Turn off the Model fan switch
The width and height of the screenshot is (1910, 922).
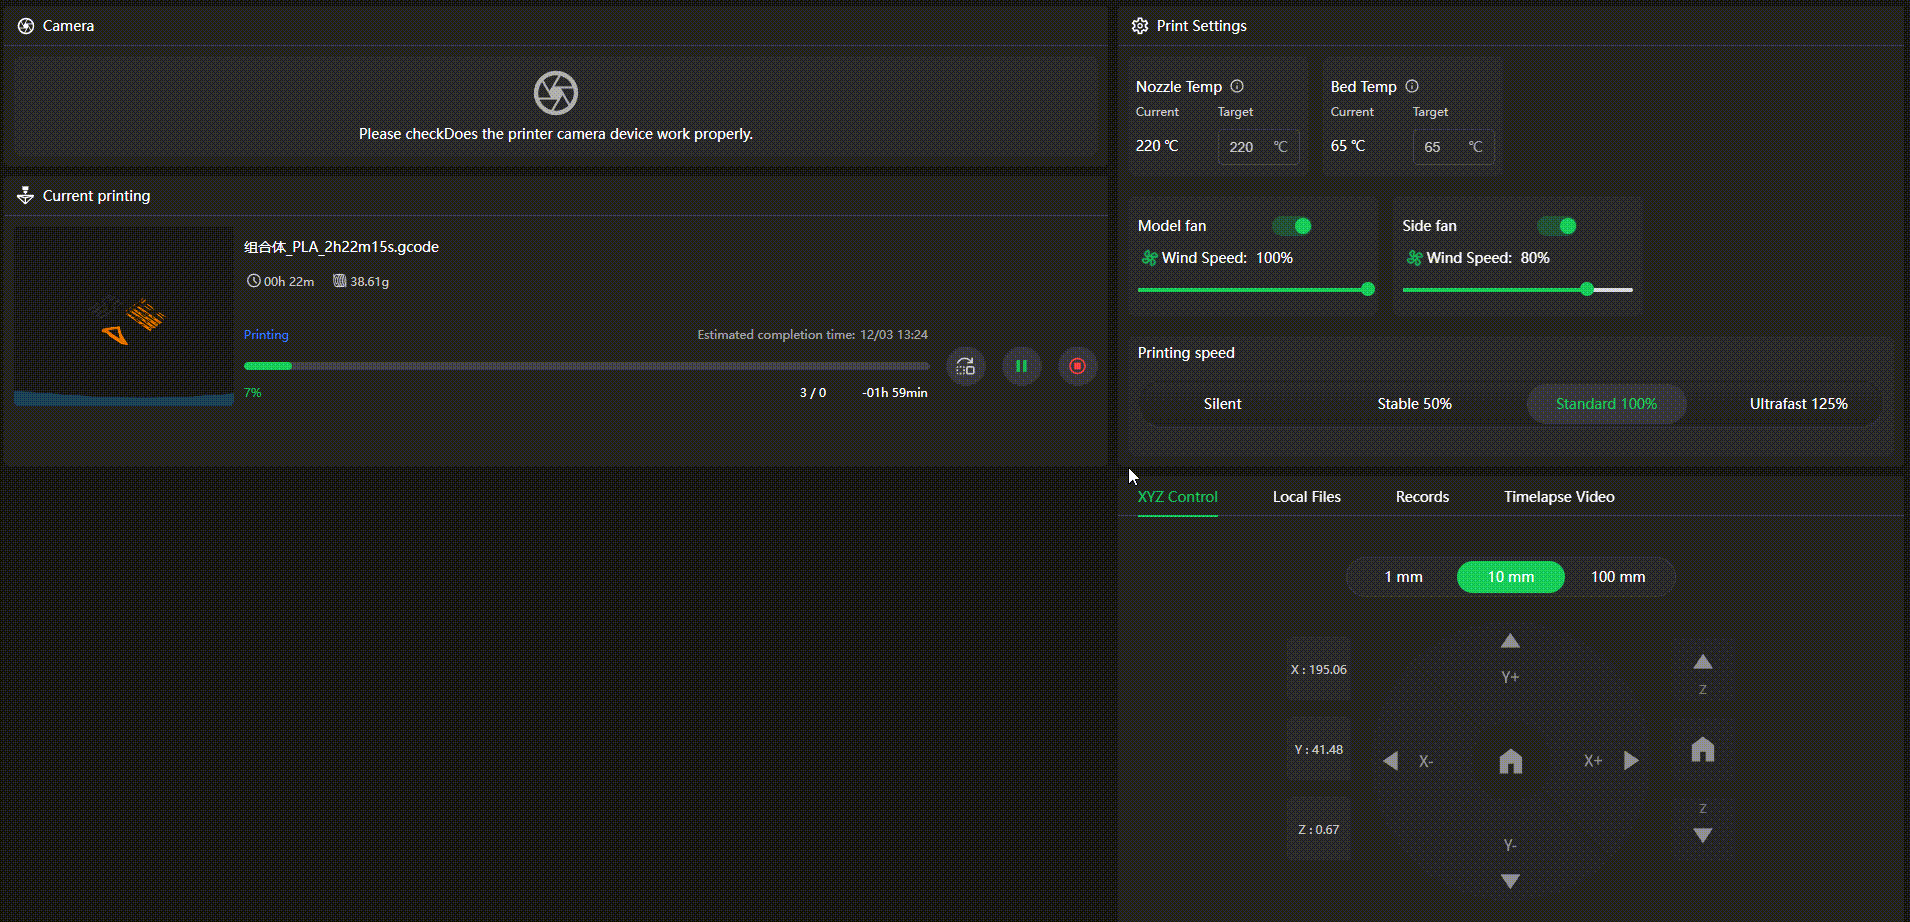1292,226
